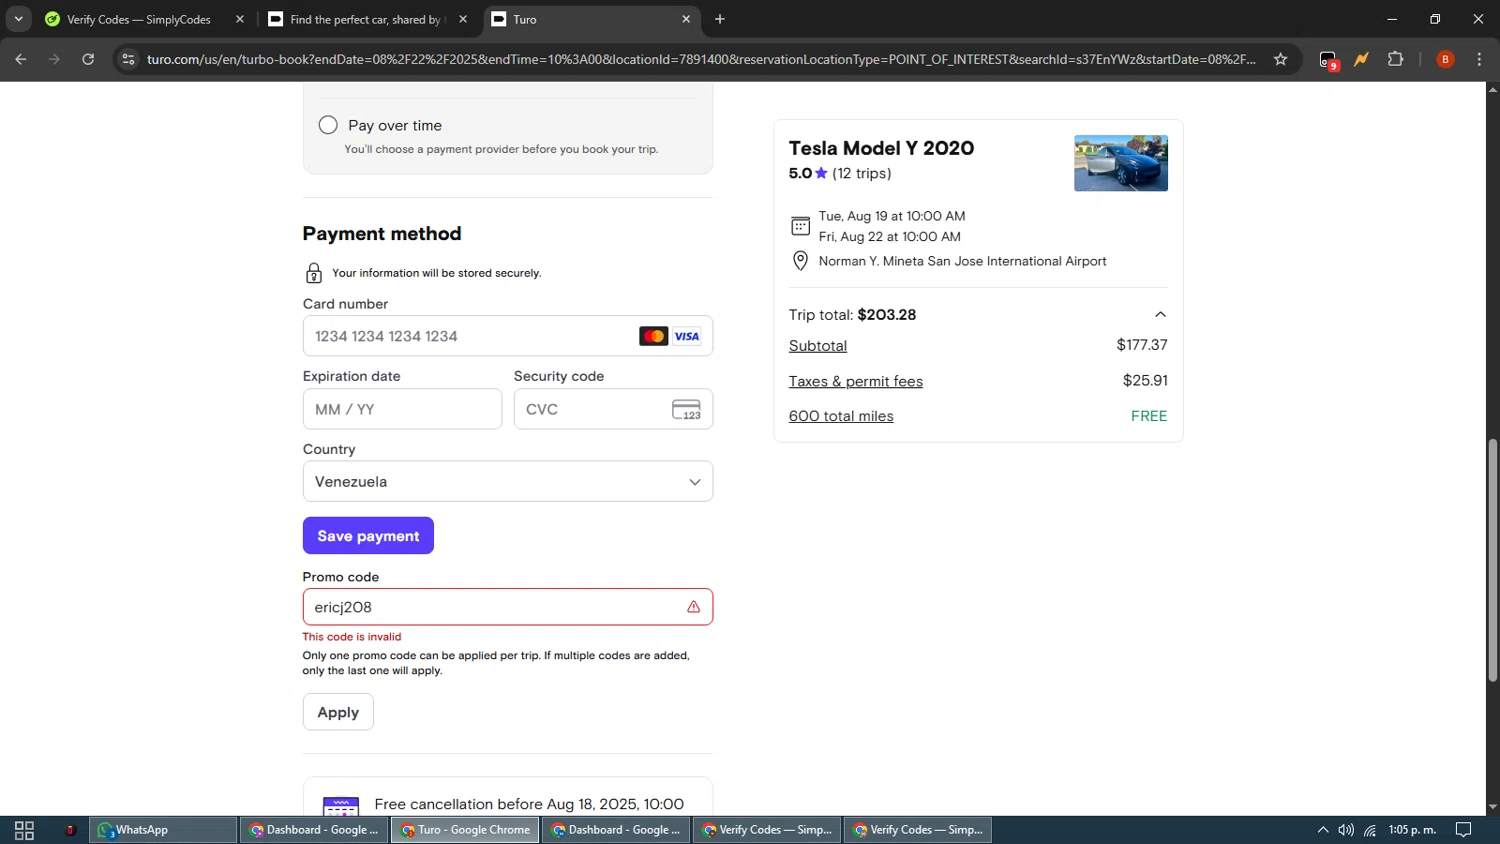Click the Promo code field with ericj208
The image size is (1500, 844).
[x=507, y=607]
